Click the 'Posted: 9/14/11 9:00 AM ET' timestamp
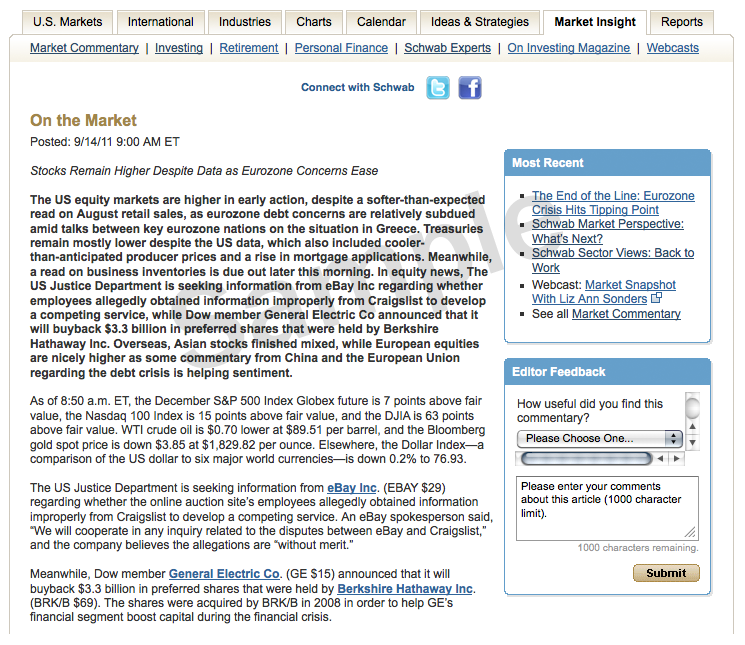This screenshot has width=745, height=645. click(x=105, y=142)
